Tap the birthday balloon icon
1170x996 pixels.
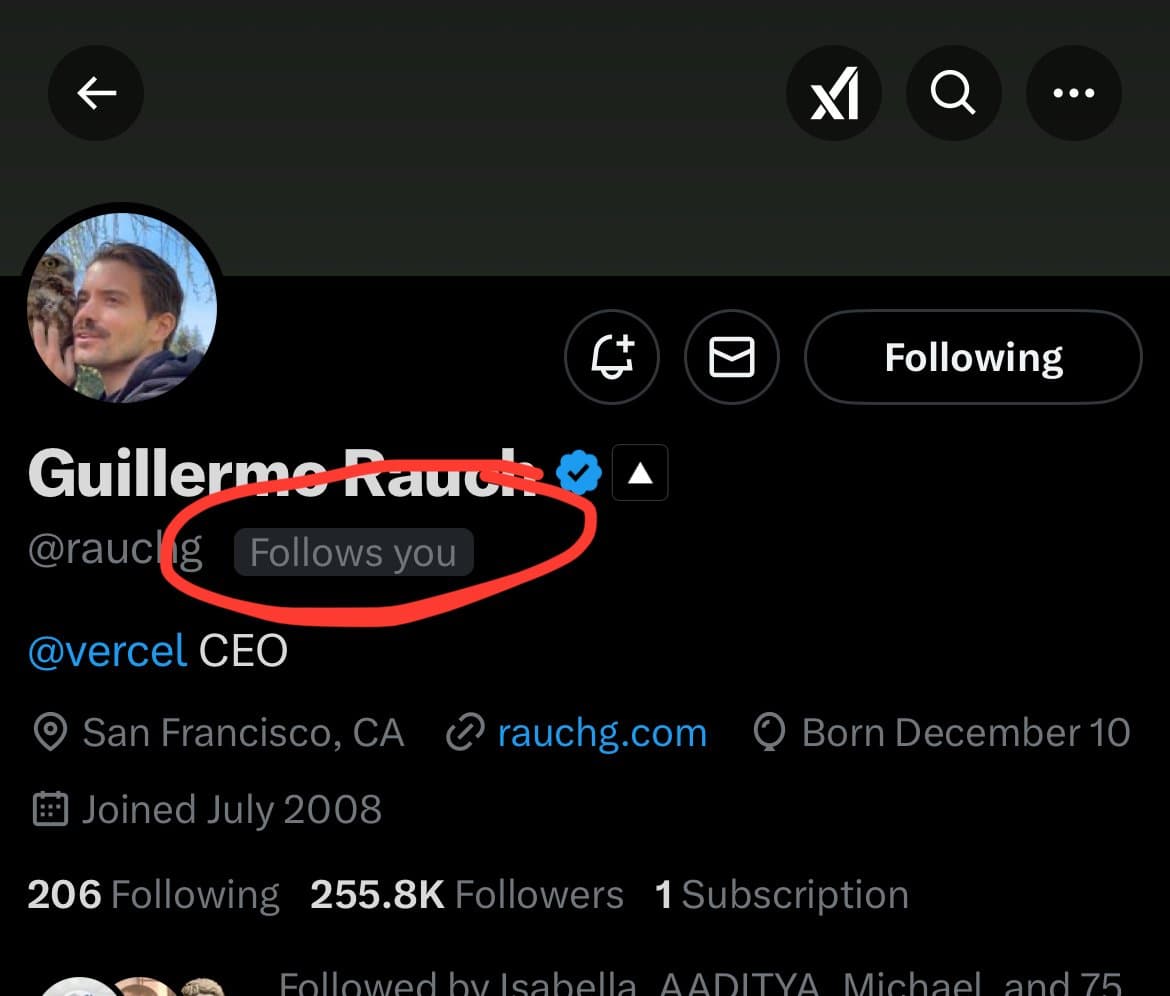coord(768,733)
